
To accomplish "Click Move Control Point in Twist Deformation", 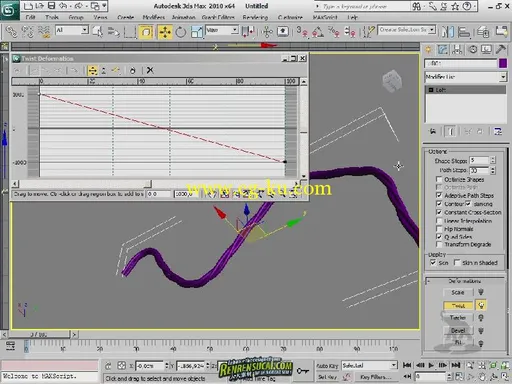I will [x=92, y=70].
